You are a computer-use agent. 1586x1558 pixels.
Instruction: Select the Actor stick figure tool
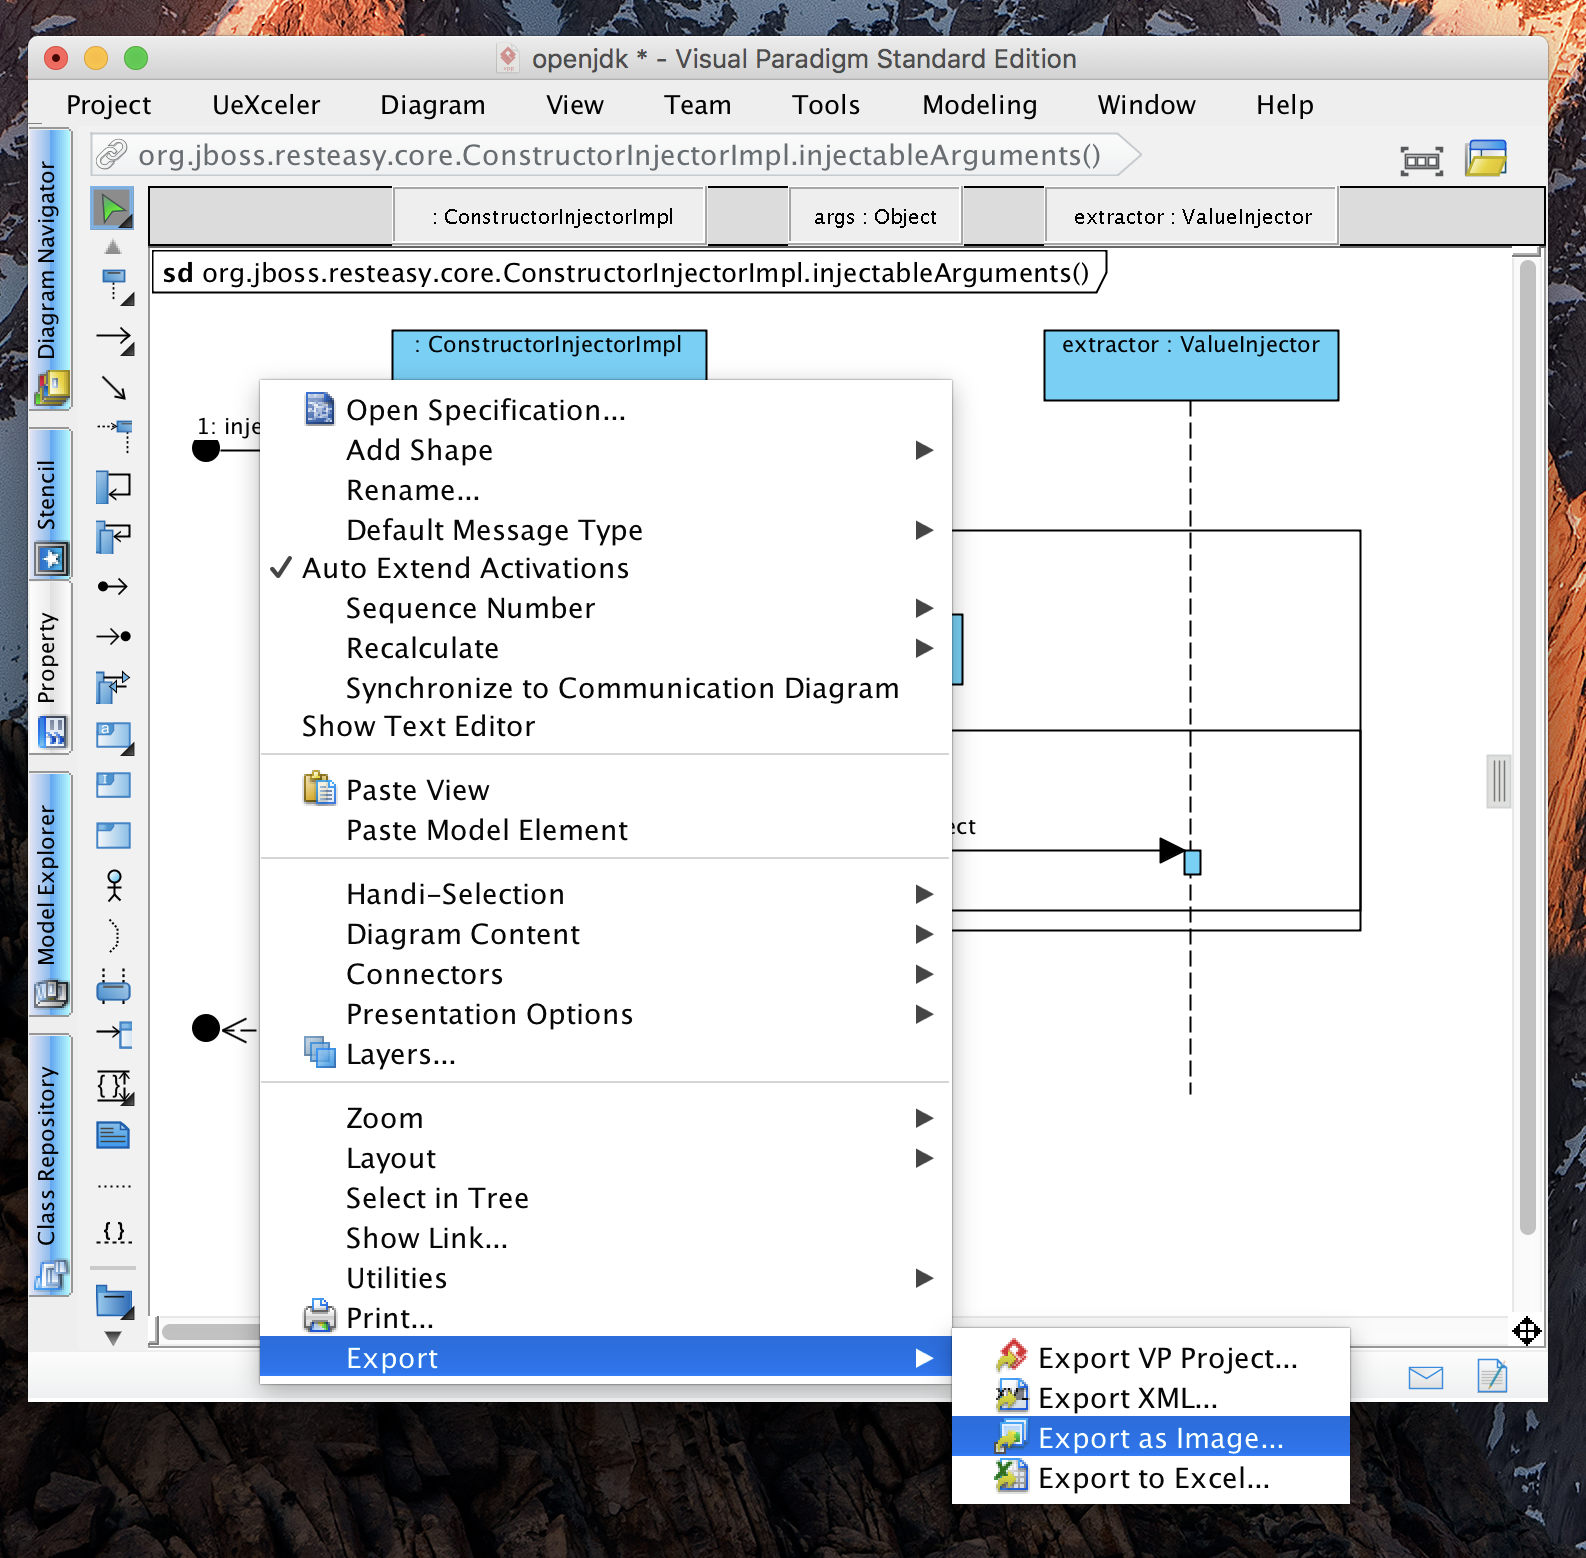point(114,885)
